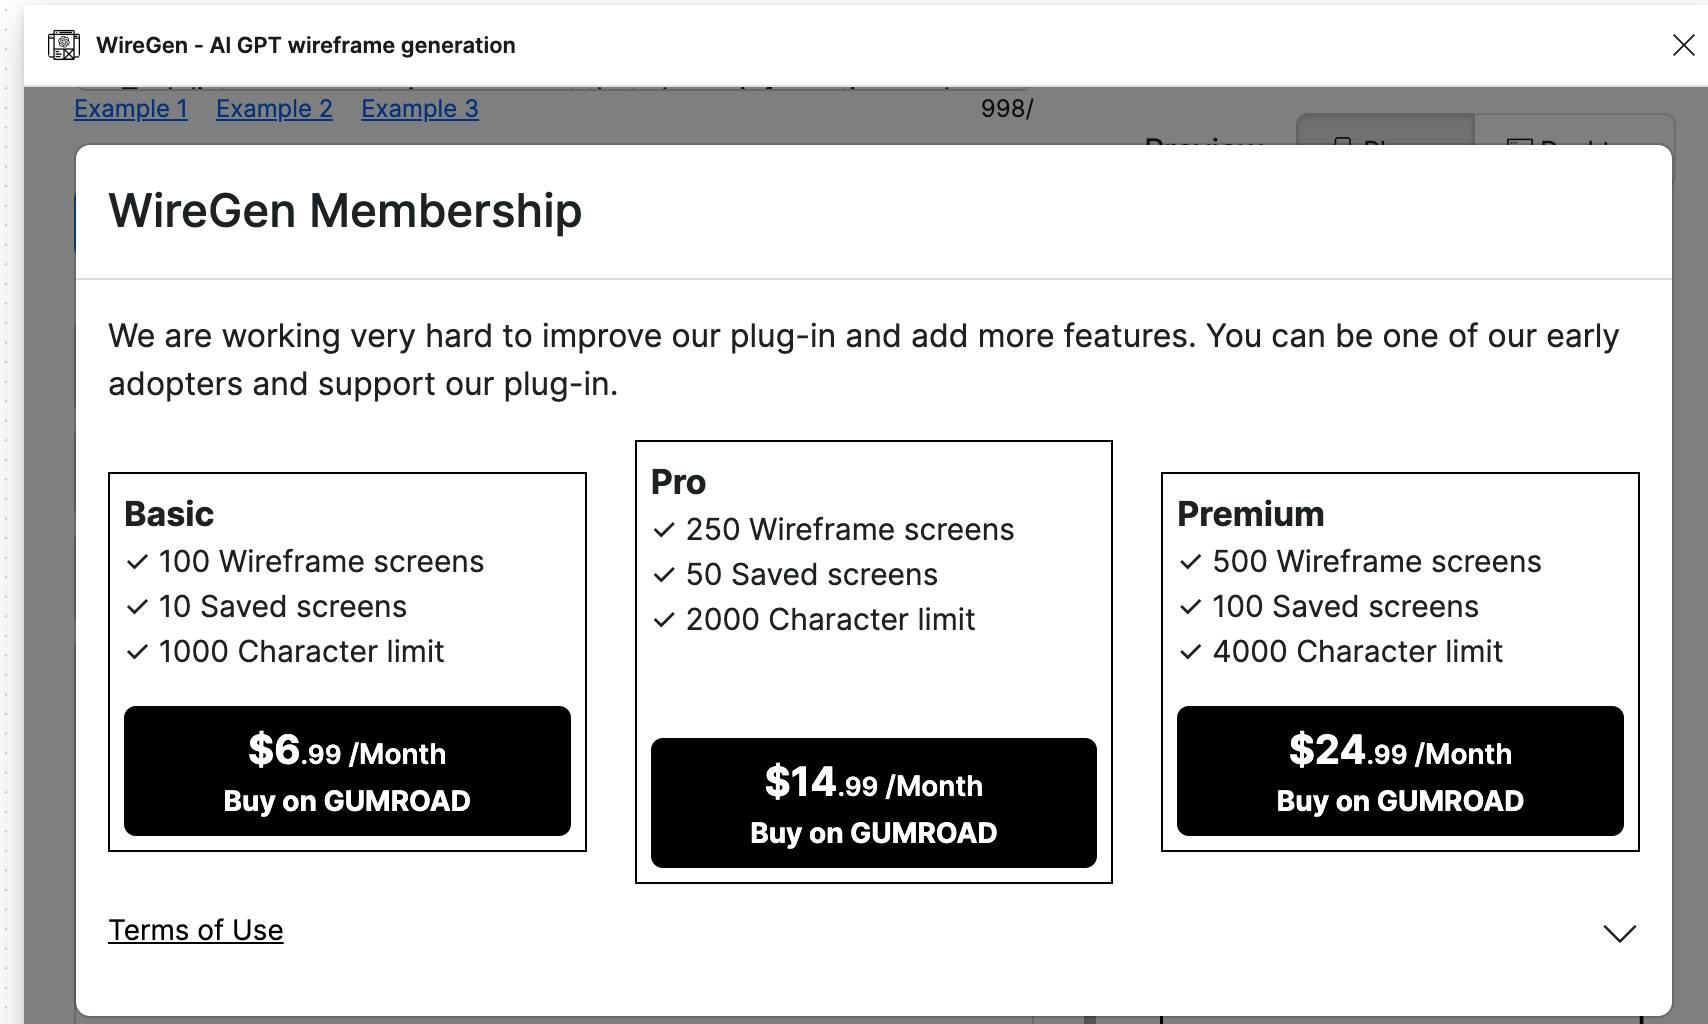Image resolution: width=1708 pixels, height=1024 pixels.
Task: Click the WireGen plugin logo icon
Action: click(x=64, y=45)
